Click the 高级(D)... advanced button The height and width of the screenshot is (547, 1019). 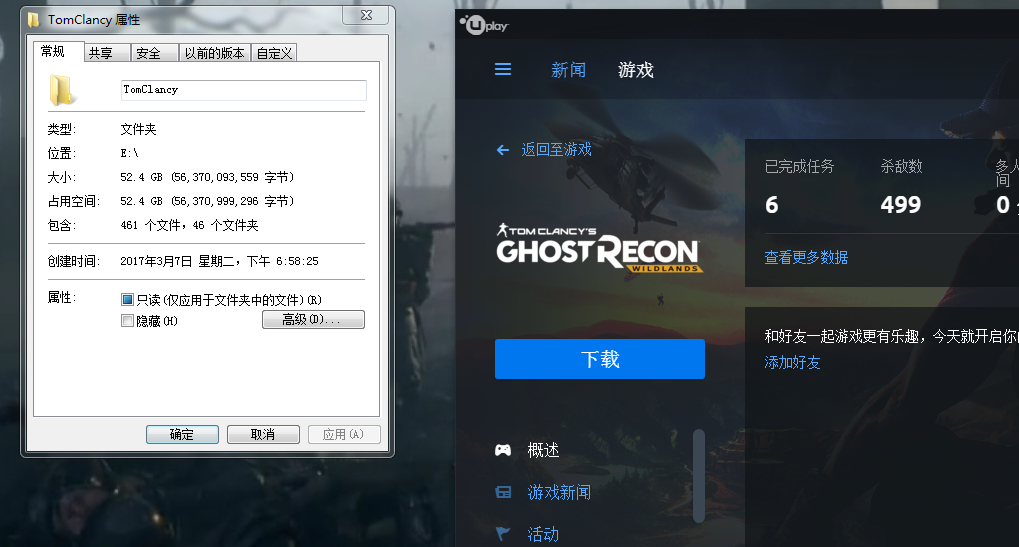[313, 320]
